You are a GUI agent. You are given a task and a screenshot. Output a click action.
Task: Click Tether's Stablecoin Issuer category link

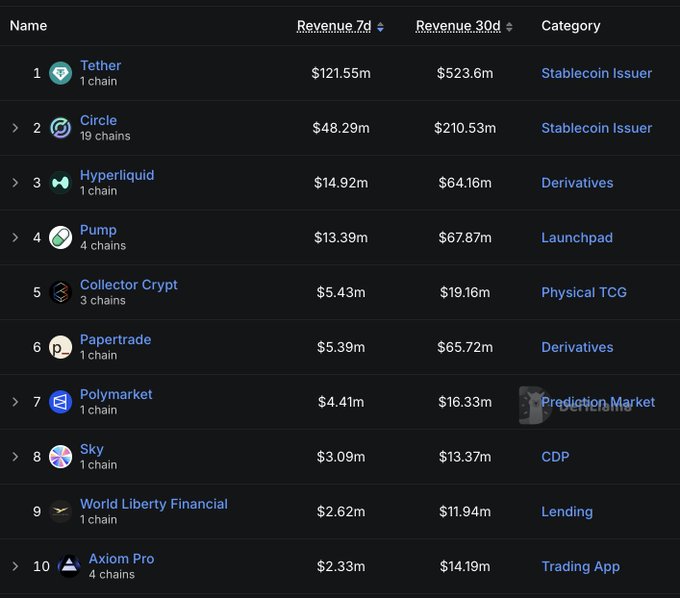point(596,73)
